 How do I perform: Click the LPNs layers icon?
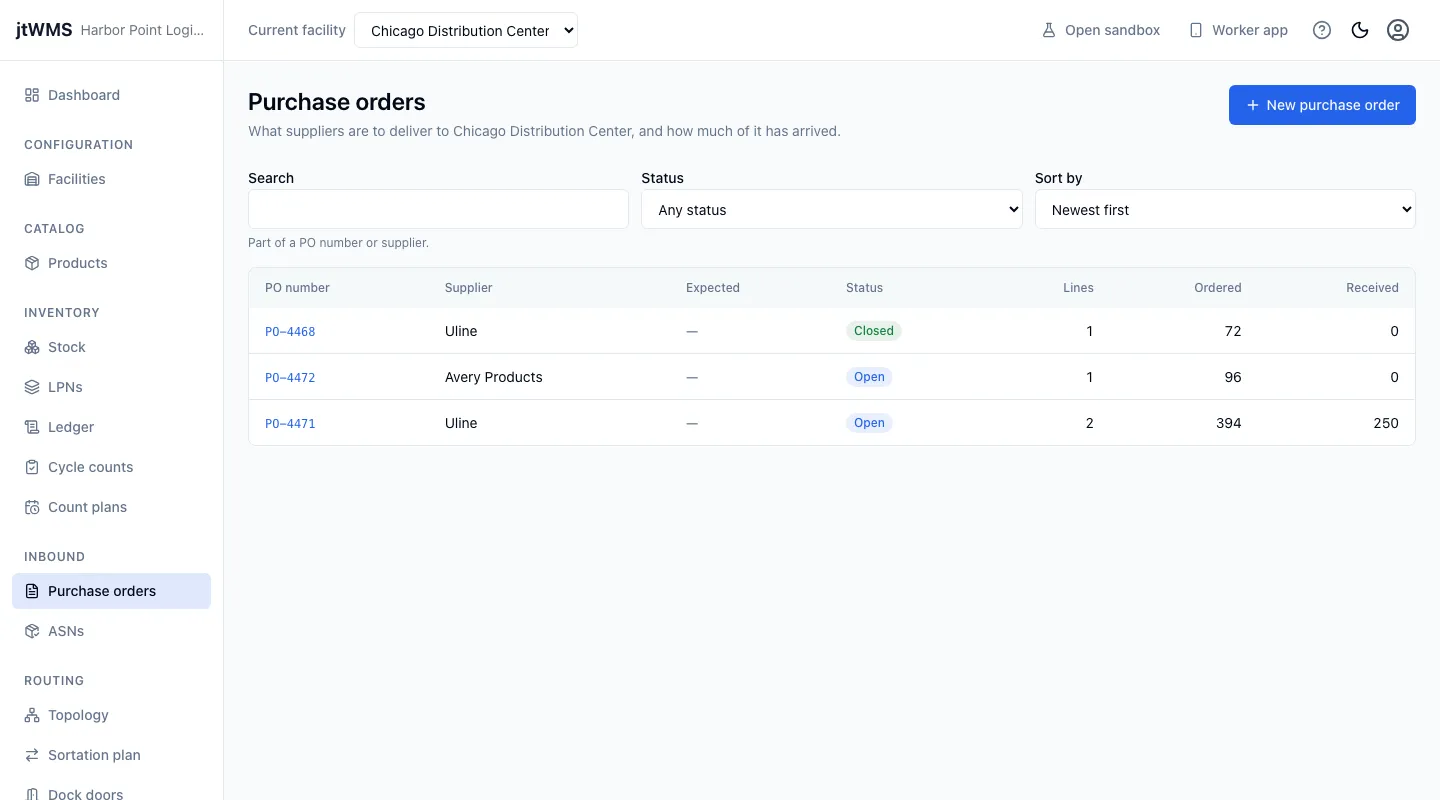pyautogui.click(x=32, y=387)
